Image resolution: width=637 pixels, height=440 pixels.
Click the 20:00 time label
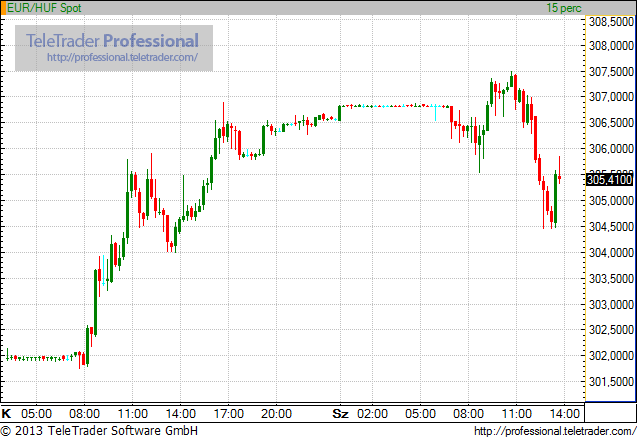click(277, 414)
